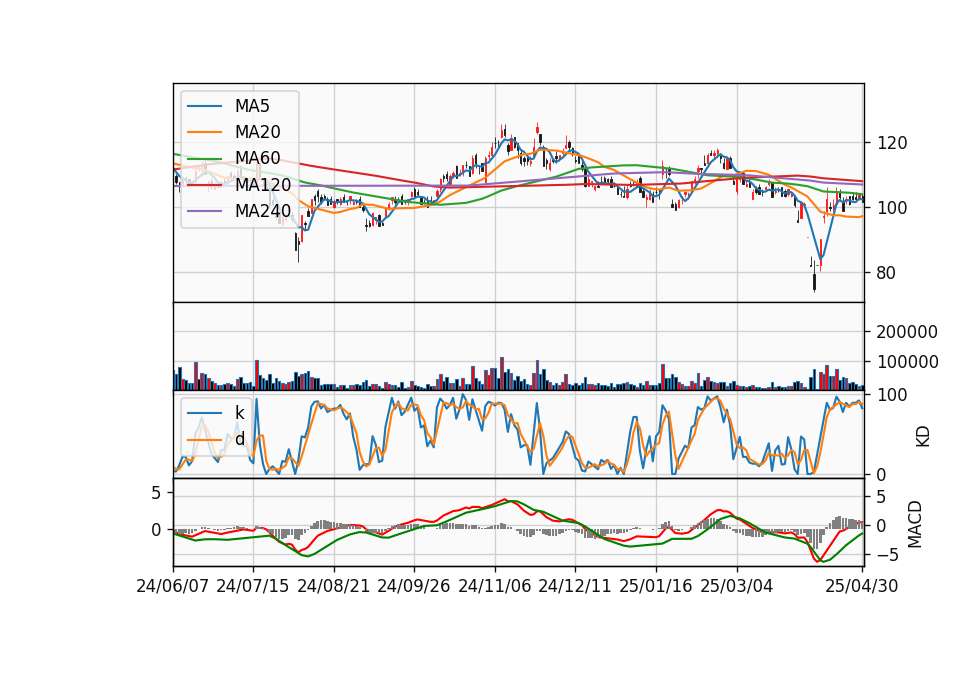Click the 200000 volume axis label

907,332
